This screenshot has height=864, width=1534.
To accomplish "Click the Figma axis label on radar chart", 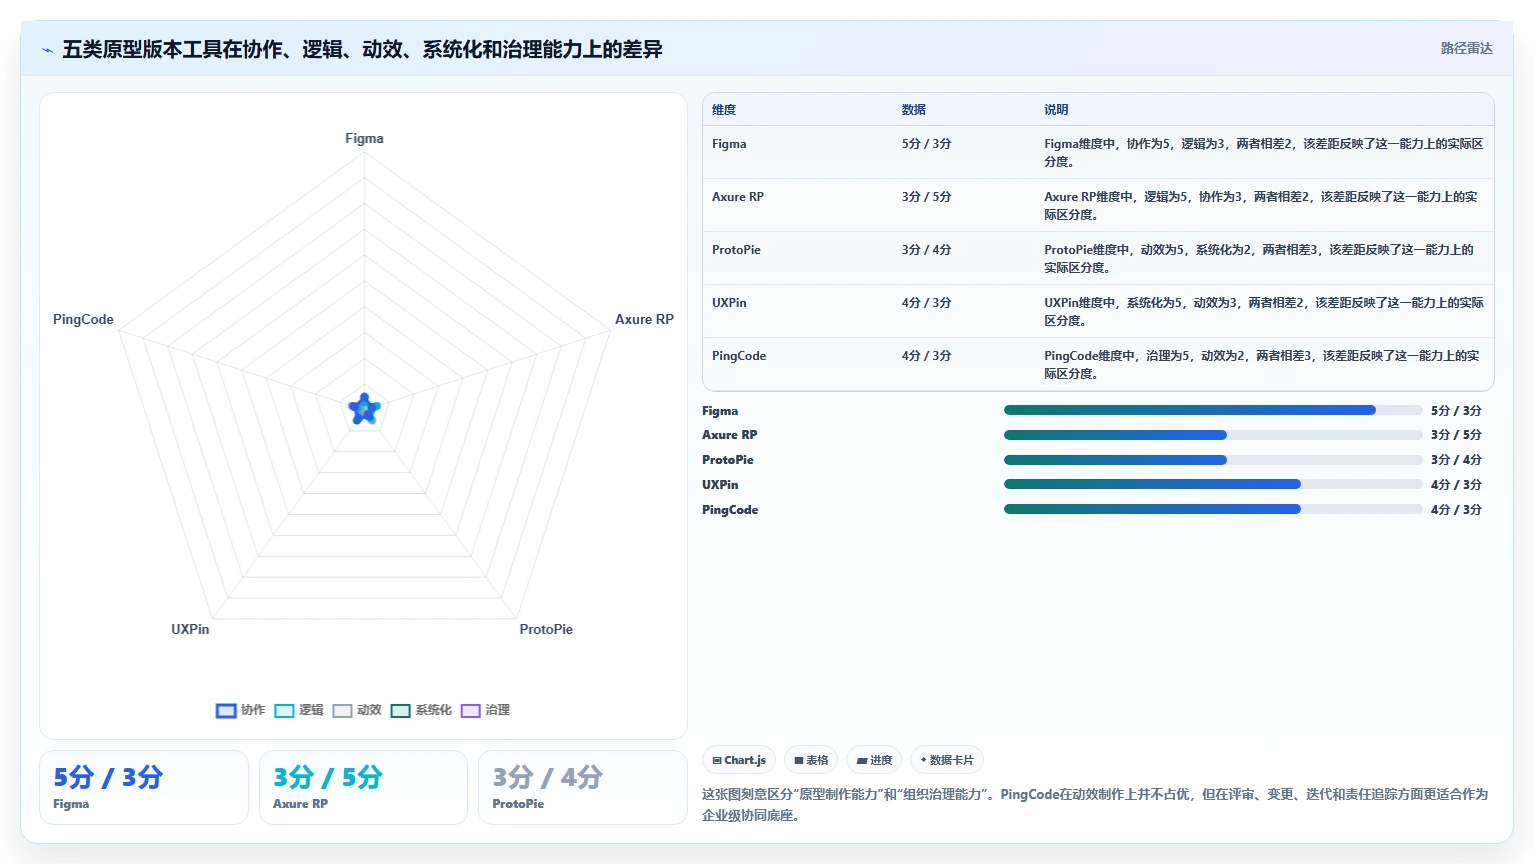I will click(364, 139).
